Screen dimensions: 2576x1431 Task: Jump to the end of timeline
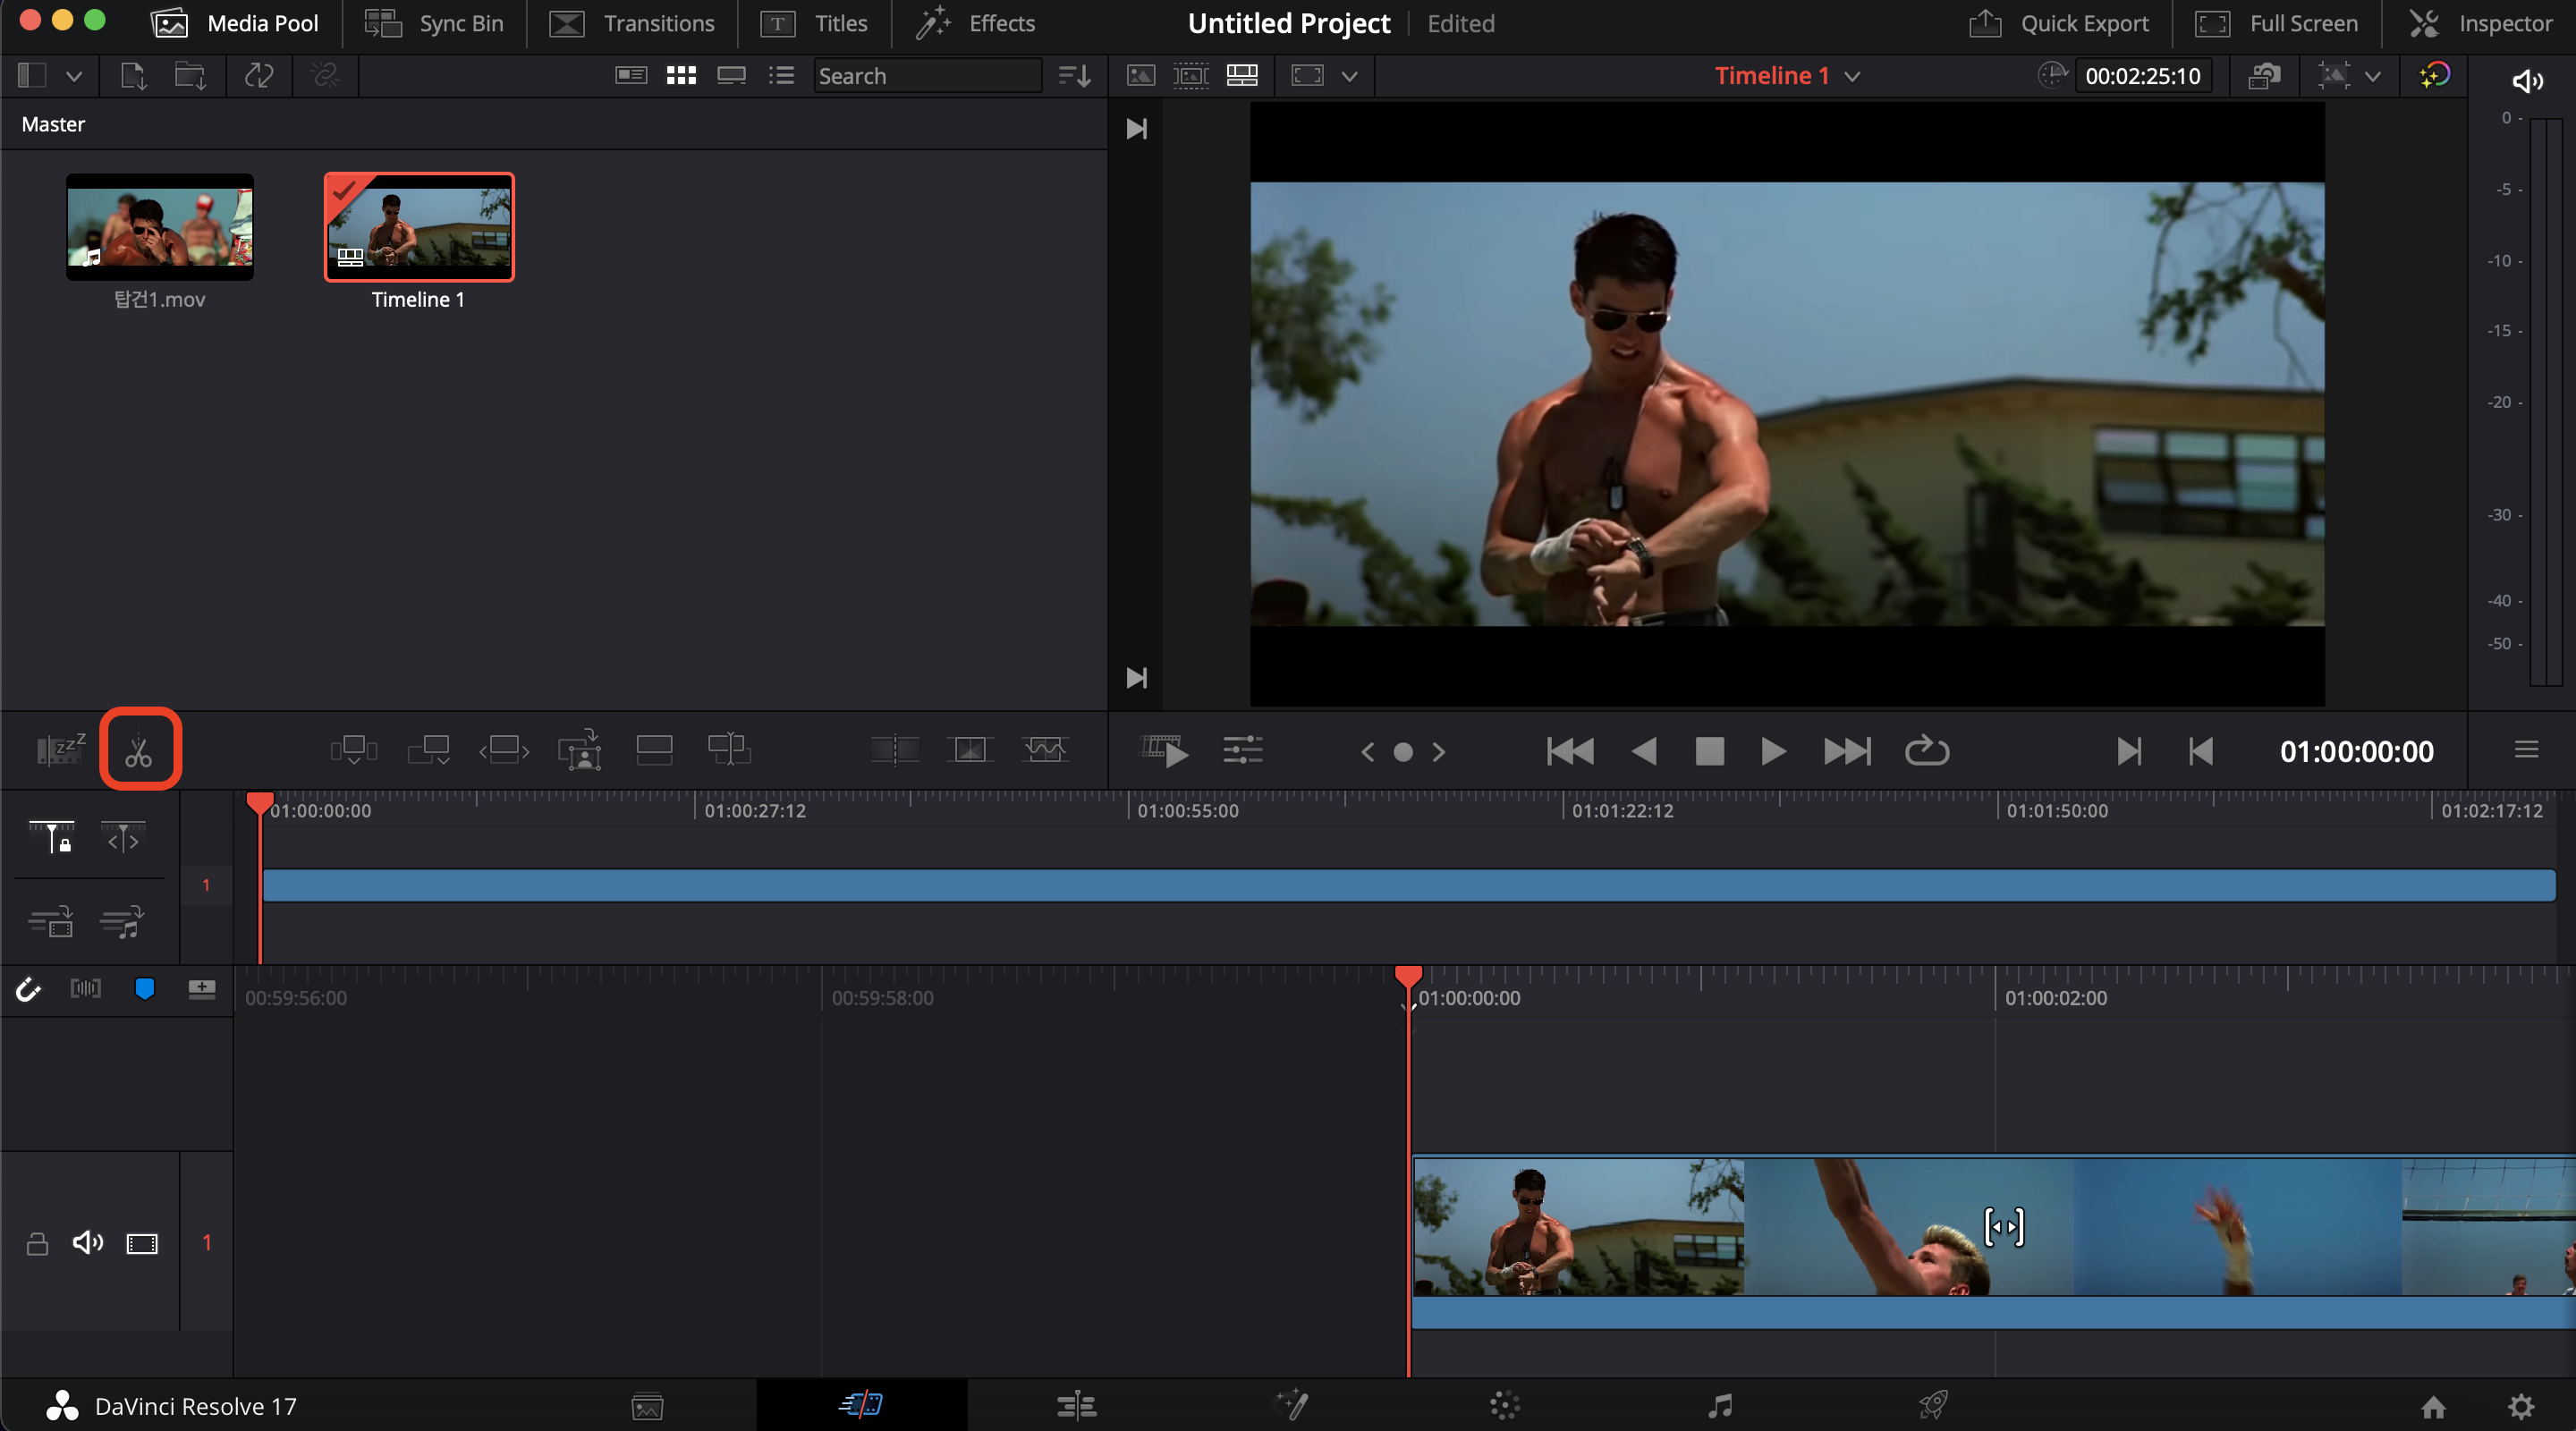[1847, 751]
